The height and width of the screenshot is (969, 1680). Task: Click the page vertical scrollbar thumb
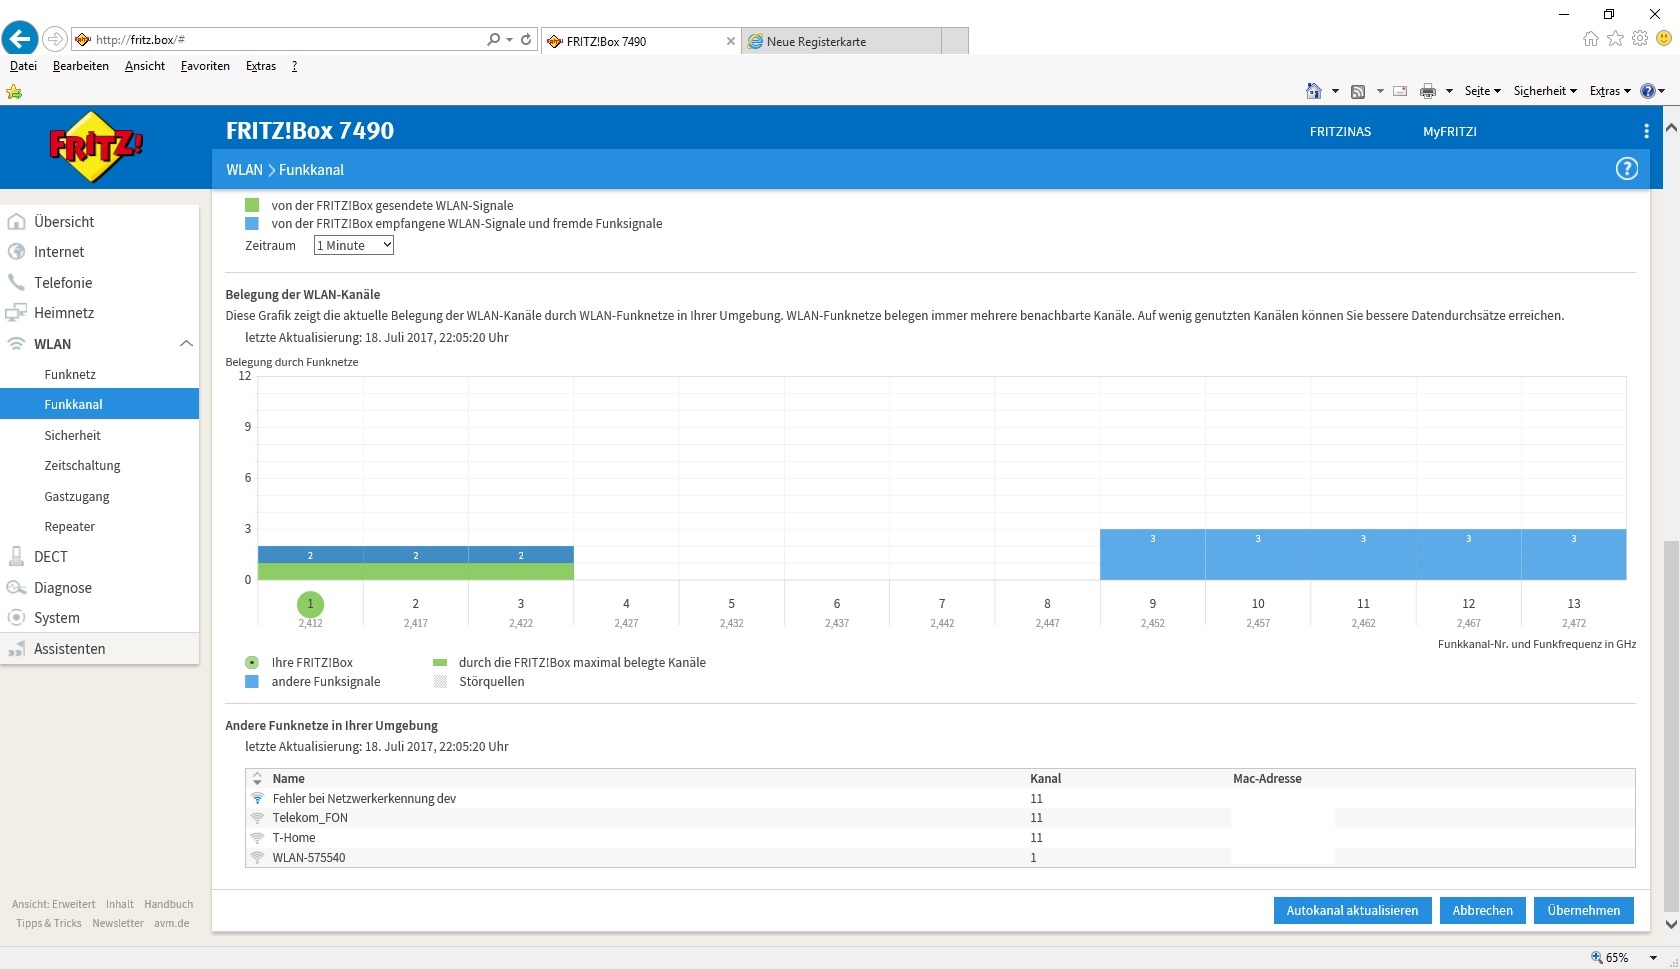[x=1670, y=725]
